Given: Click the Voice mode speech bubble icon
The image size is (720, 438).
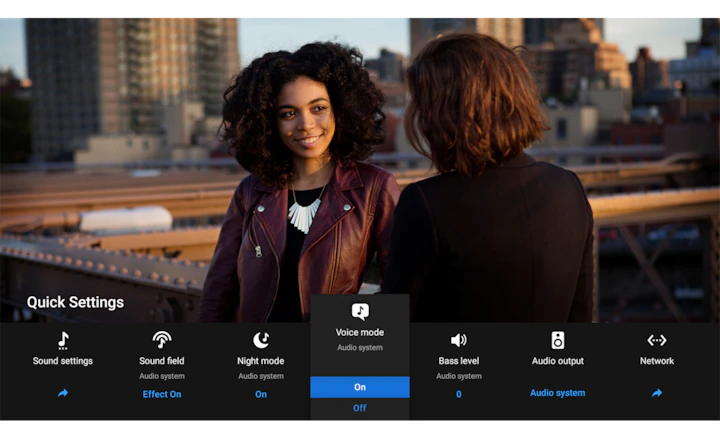Looking at the screenshot, I should pos(360,311).
